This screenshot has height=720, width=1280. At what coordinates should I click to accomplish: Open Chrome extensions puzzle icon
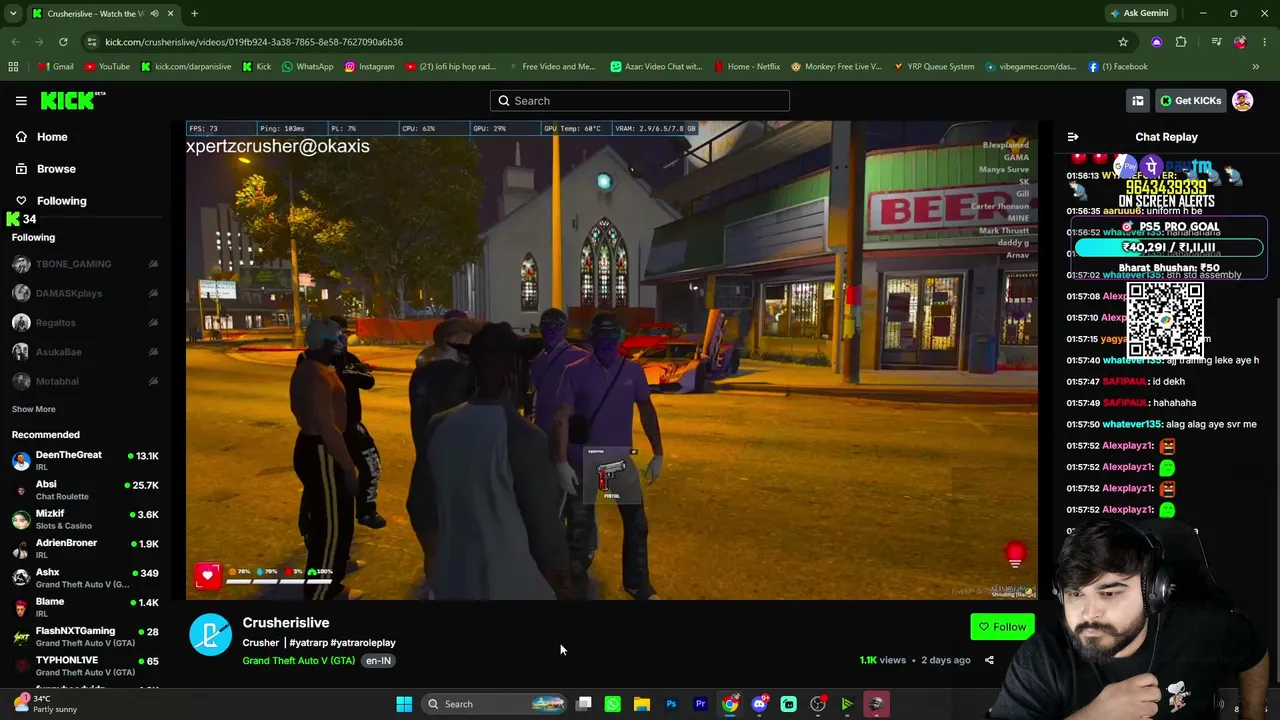click(x=1181, y=42)
